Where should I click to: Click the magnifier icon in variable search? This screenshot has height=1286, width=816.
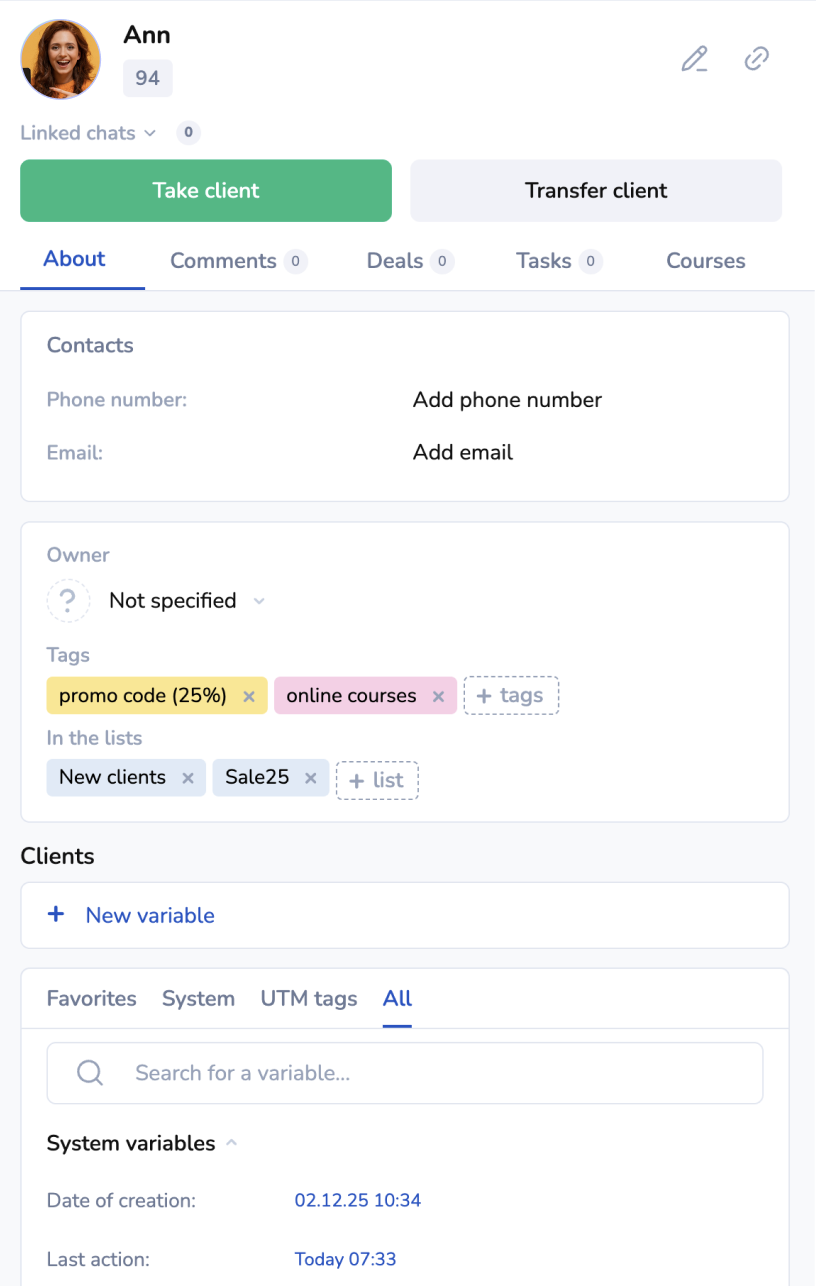click(90, 1073)
